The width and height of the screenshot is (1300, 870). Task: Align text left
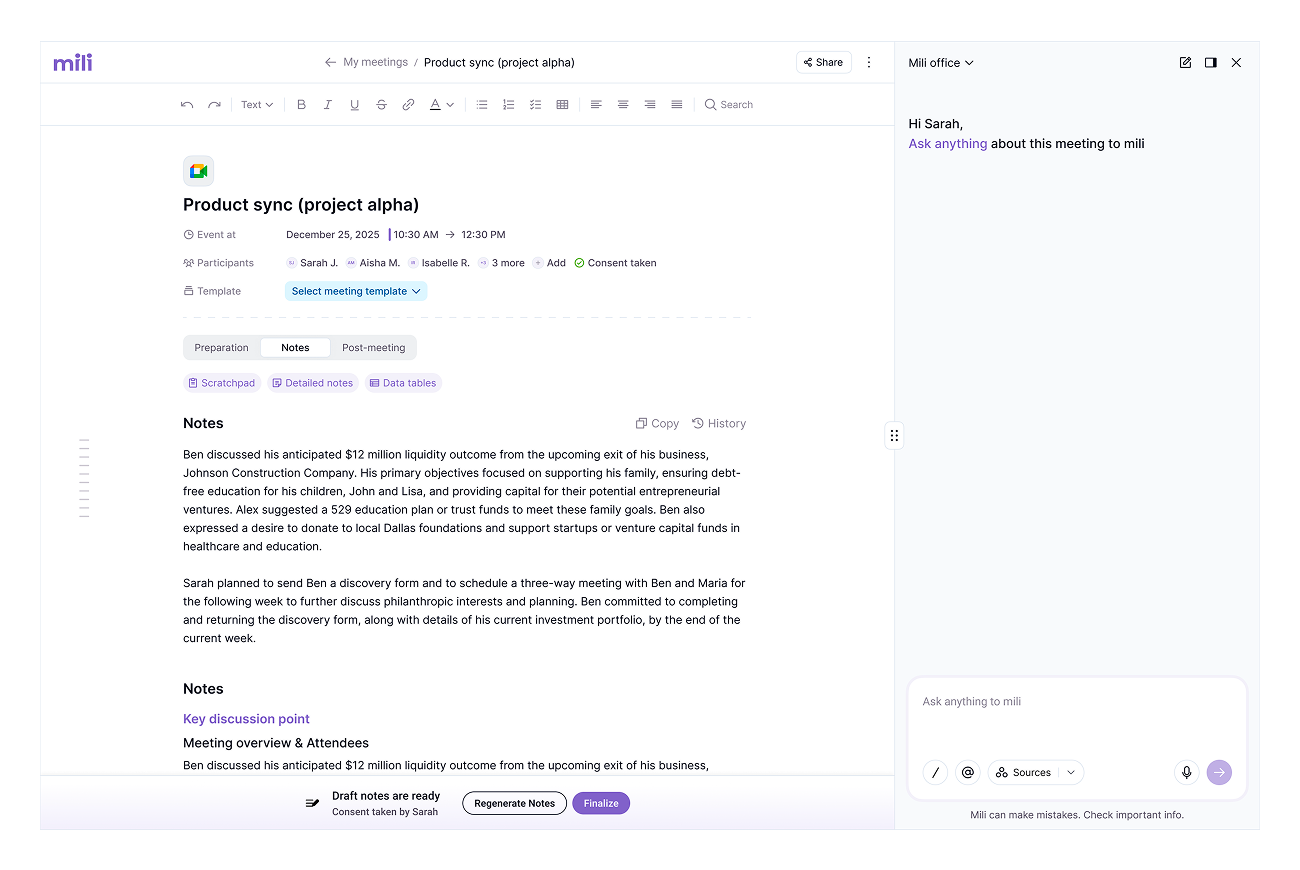pos(596,104)
